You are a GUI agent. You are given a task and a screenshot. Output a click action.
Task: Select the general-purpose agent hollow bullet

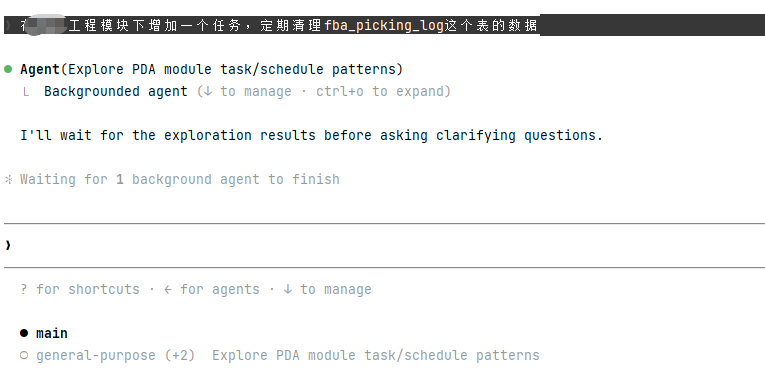(x=24, y=355)
